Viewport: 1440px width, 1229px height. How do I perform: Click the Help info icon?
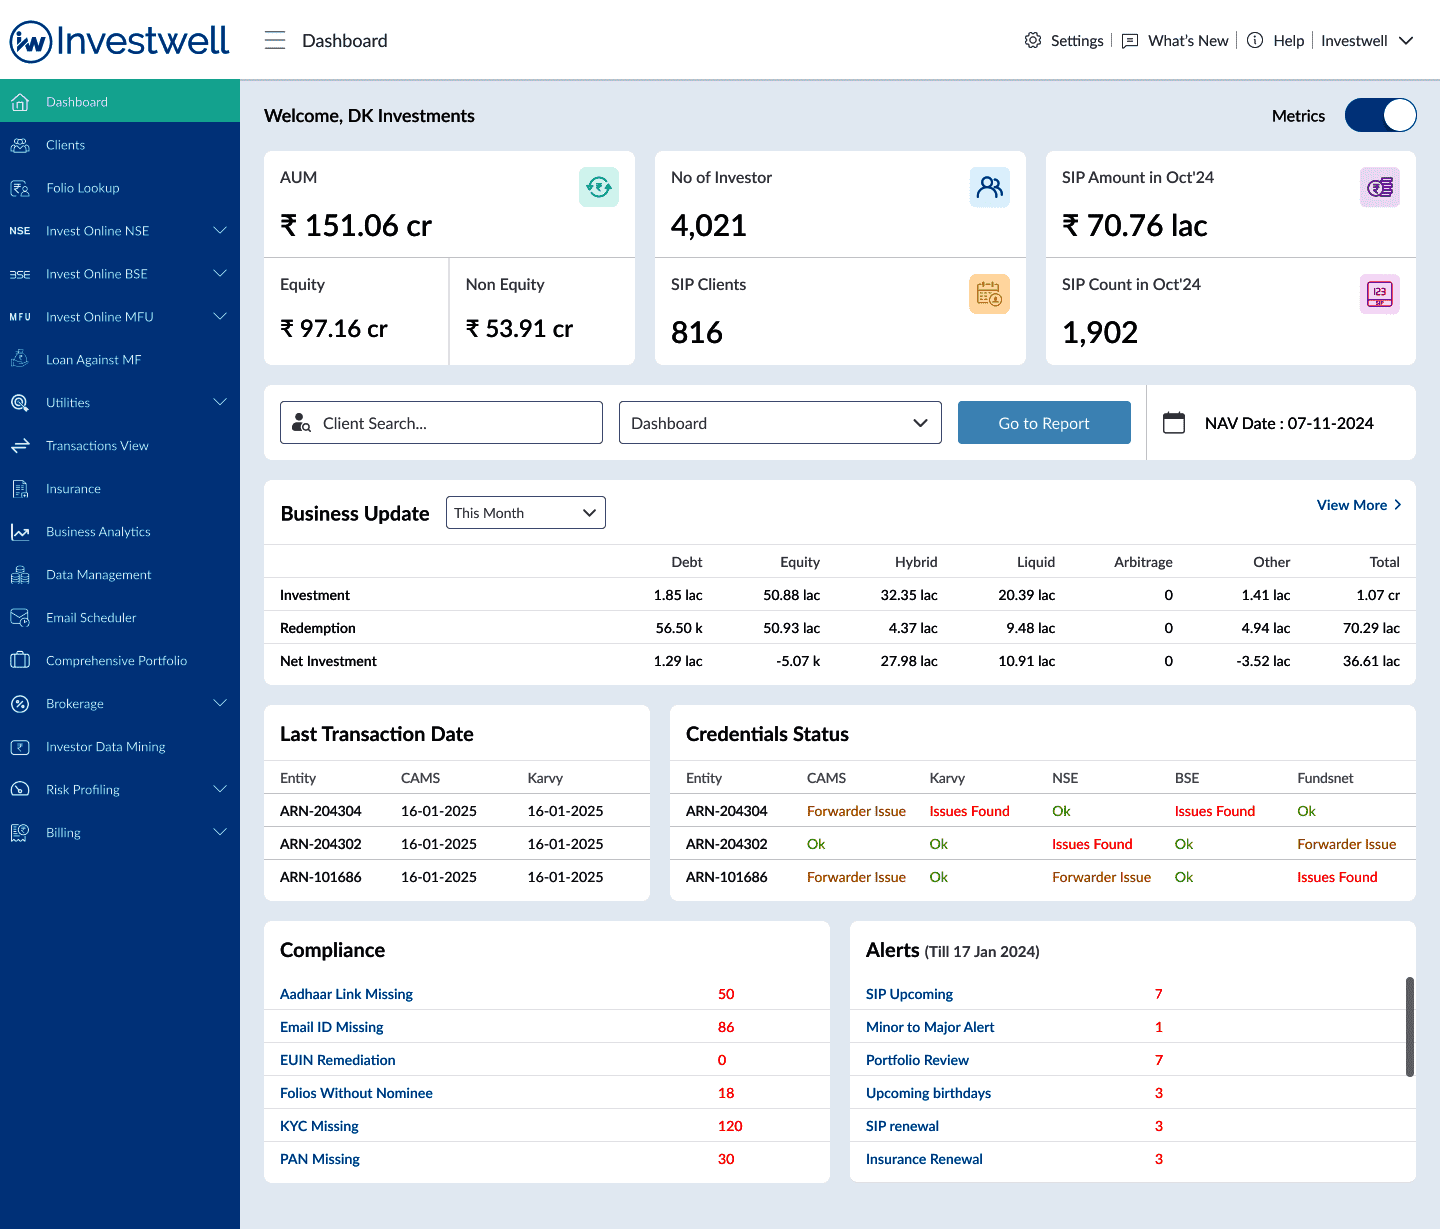tap(1255, 40)
